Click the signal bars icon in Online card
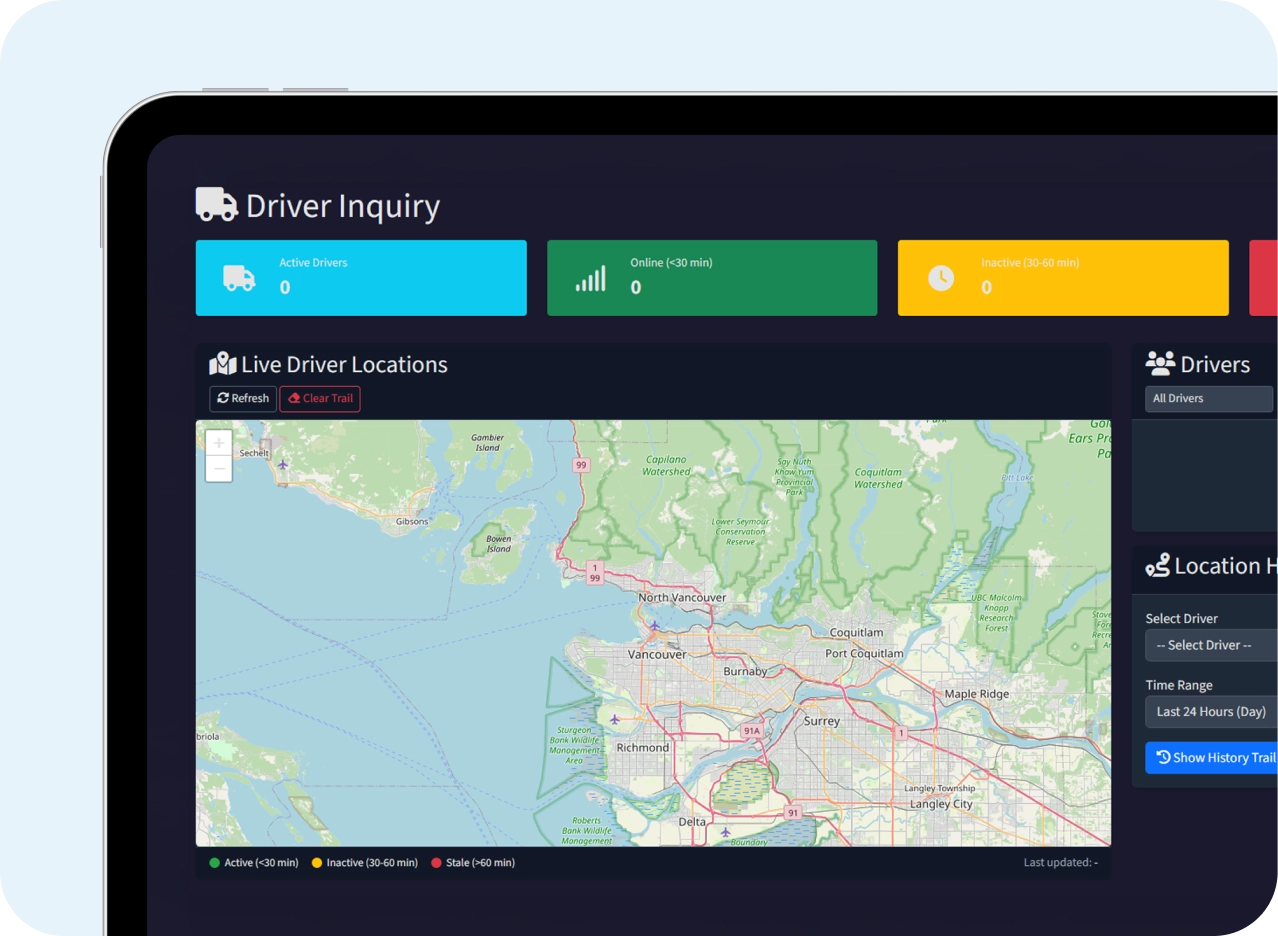 coord(591,278)
